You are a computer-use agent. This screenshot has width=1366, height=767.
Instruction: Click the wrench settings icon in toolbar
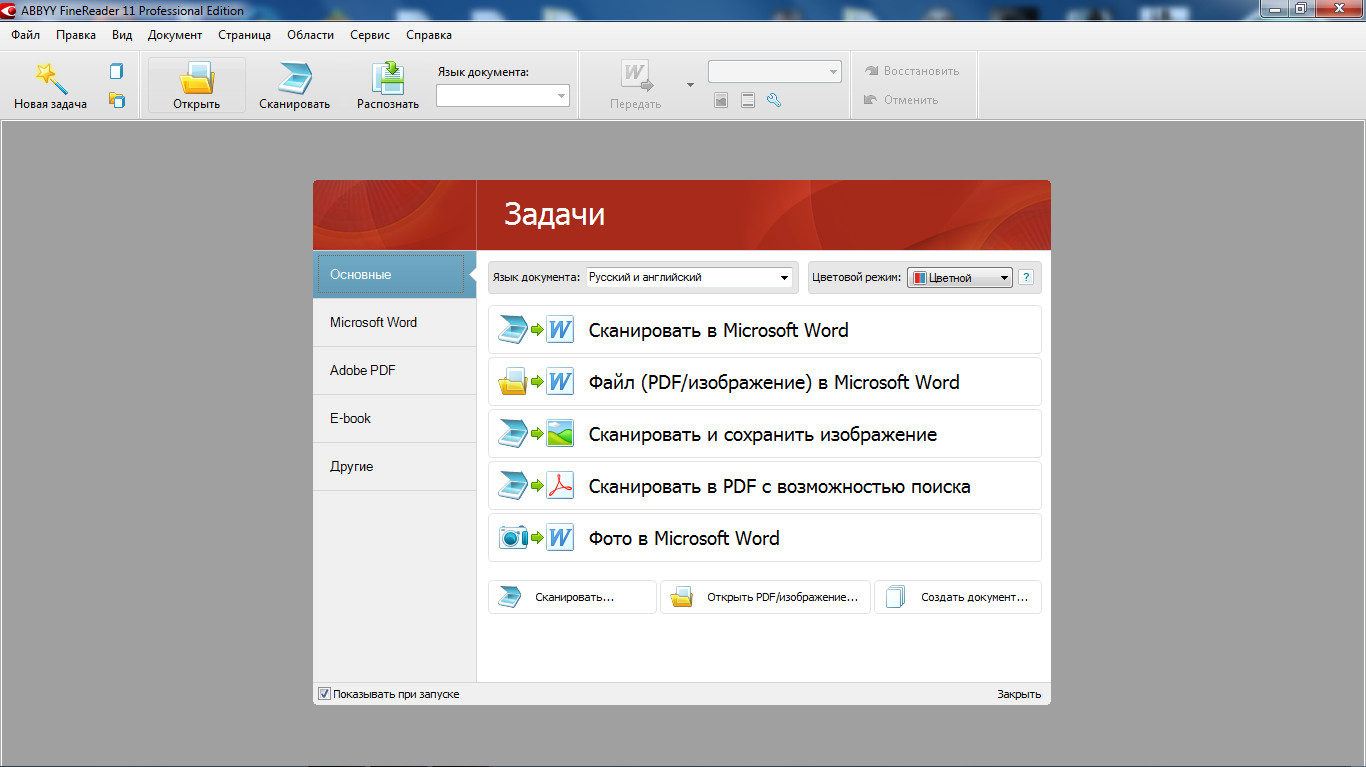point(774,100)
